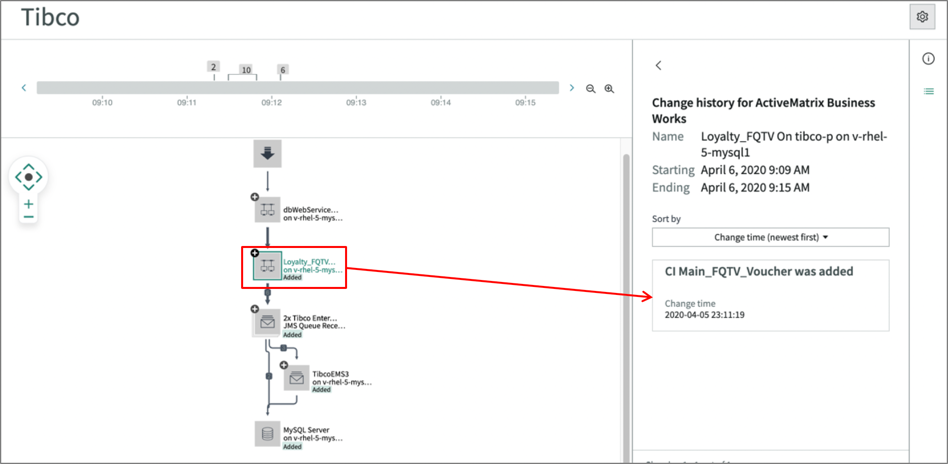This screenshot has height=464, width=948.
Task: Expand the Loyalty_FQTV node plus badge
Action: tap(255, 252)
